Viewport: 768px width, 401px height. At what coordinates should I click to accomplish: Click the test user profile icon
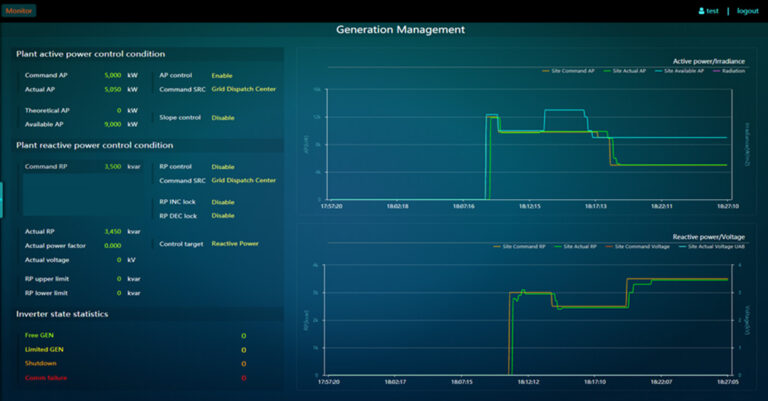pyautogui.click(x=702, y=11)
